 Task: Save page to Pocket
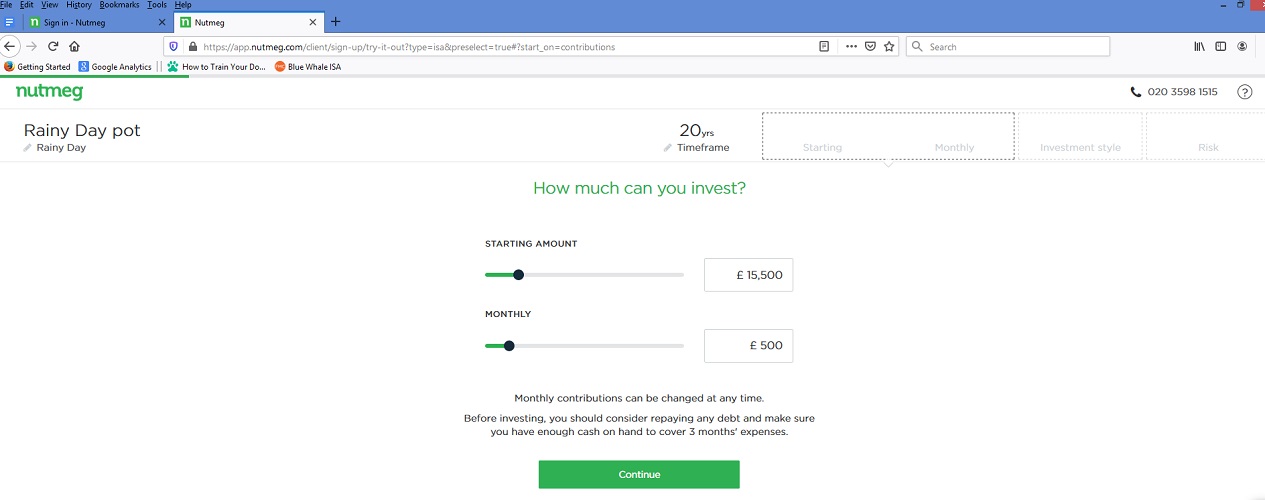click(870, 46)
